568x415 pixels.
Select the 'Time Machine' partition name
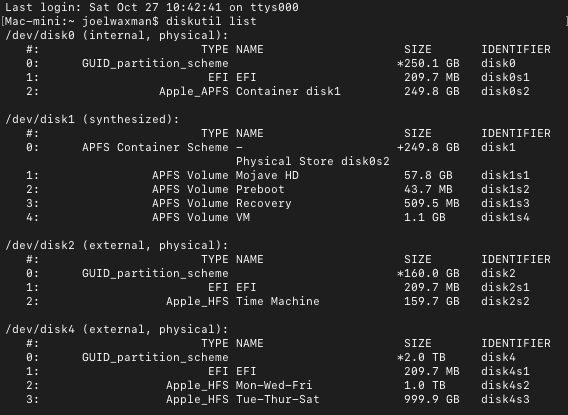[277, 301]
